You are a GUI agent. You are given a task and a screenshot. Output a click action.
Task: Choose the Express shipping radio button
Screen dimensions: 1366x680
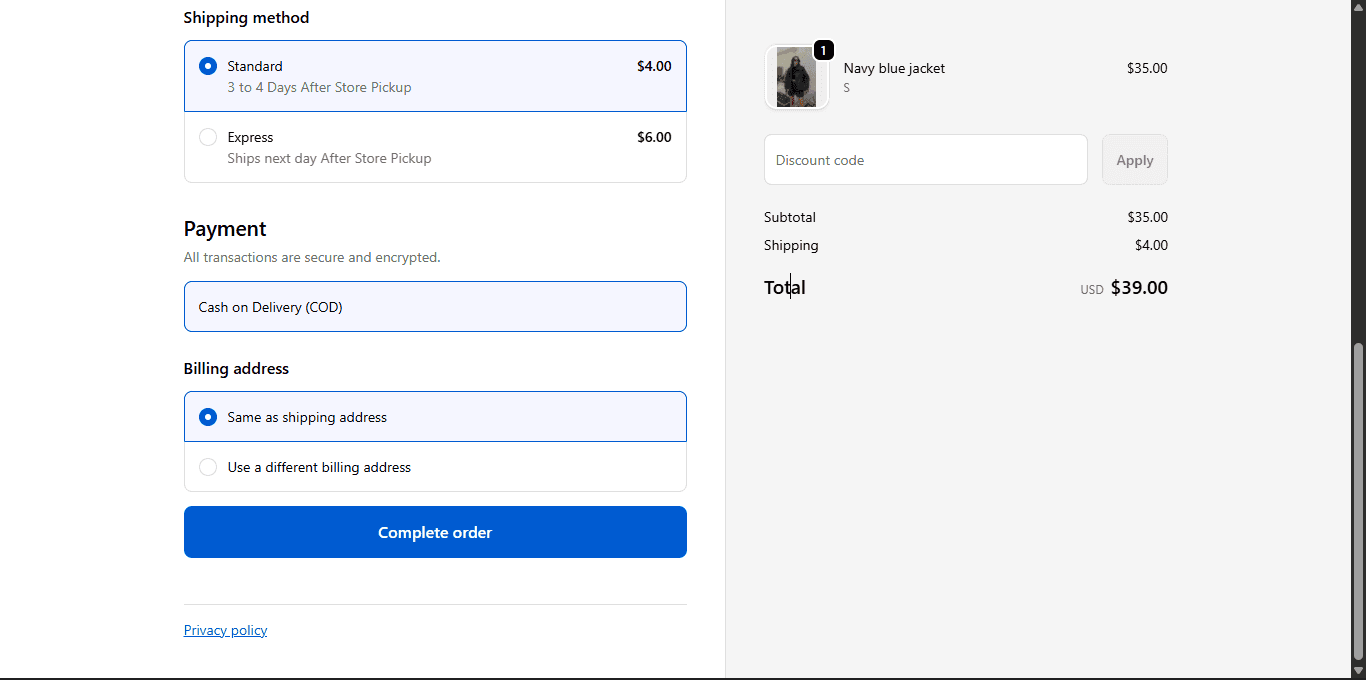tap(208, 137)
